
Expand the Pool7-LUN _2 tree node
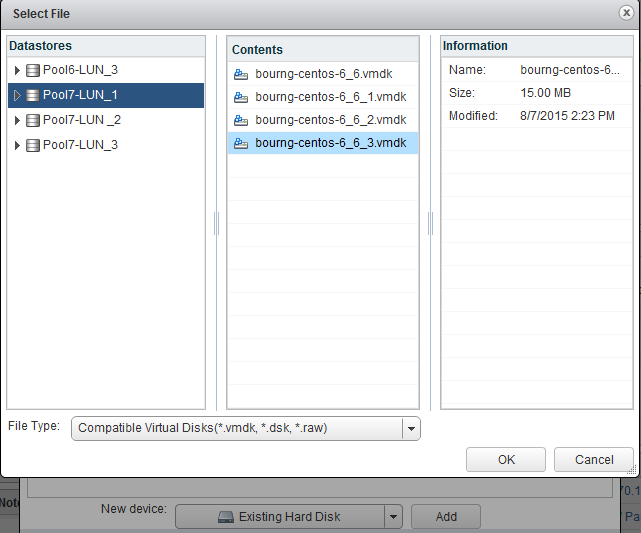[17, 120]
